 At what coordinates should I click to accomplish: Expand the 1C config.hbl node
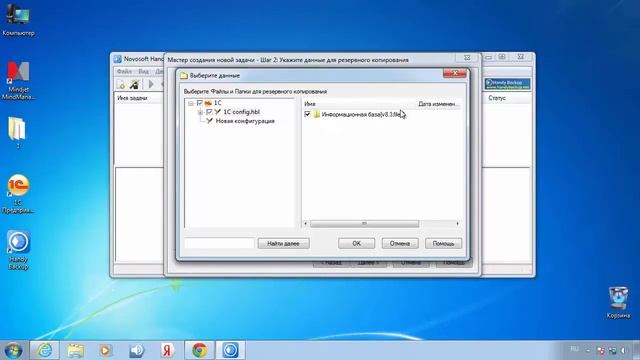[200, 112]
